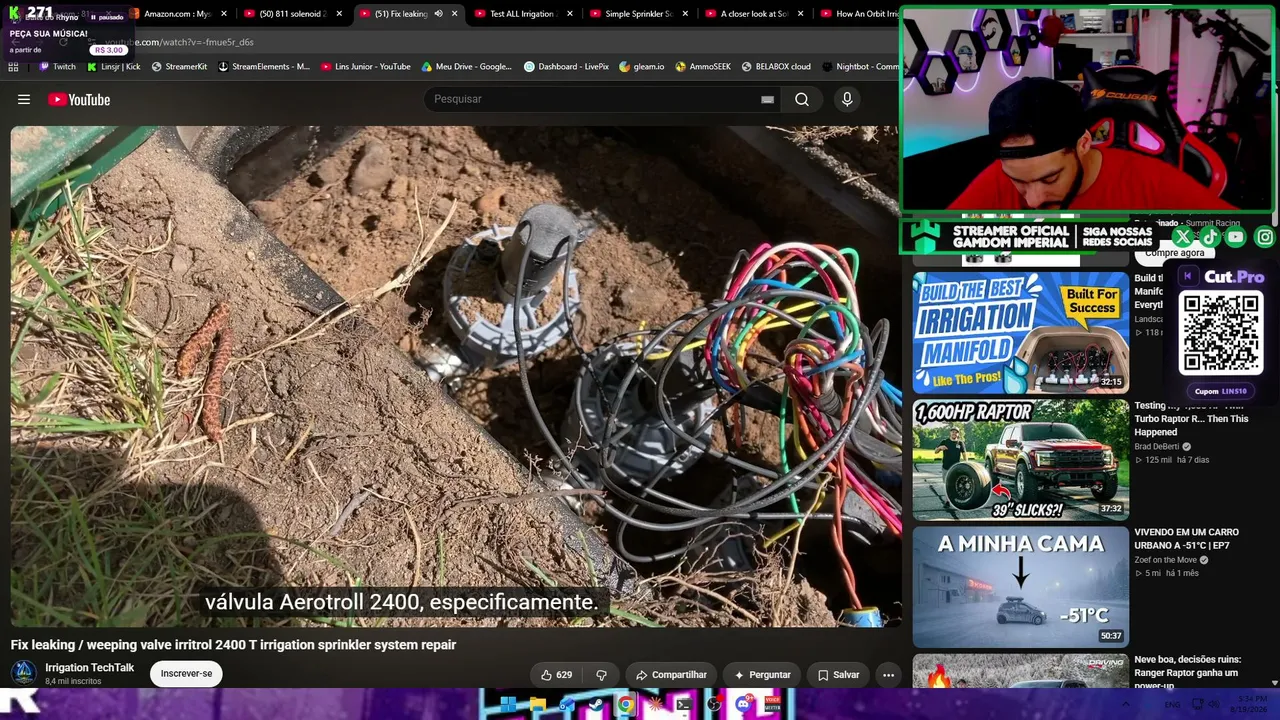Click the Perguntar ask button
The height and width of the screenshot is (720, 1280).
click(x=762, y=675)
